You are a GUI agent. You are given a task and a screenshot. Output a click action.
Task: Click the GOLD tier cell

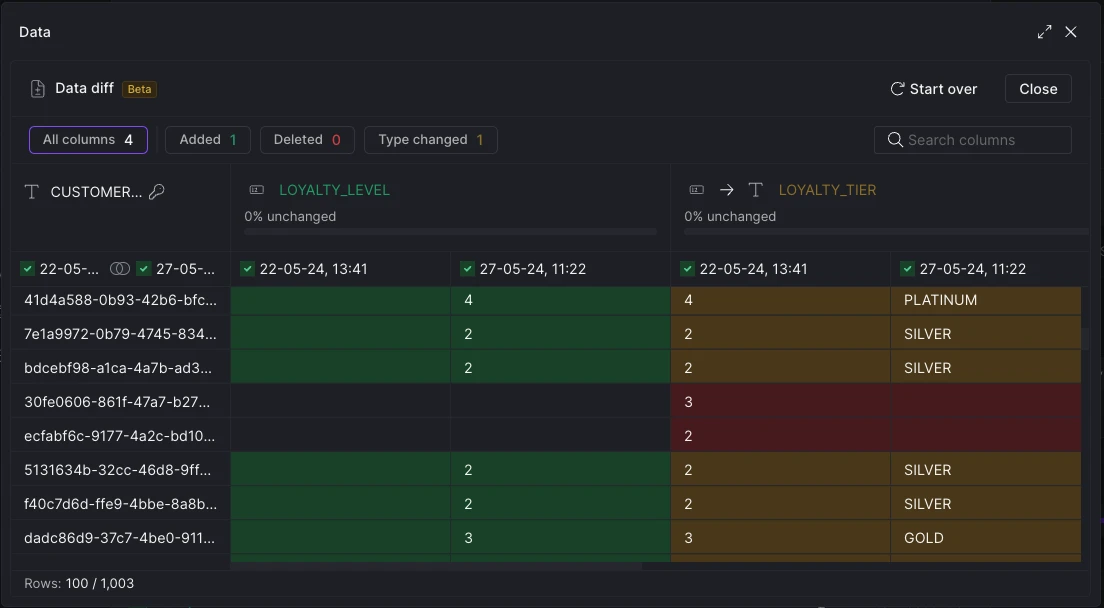(x=986, y=538)
